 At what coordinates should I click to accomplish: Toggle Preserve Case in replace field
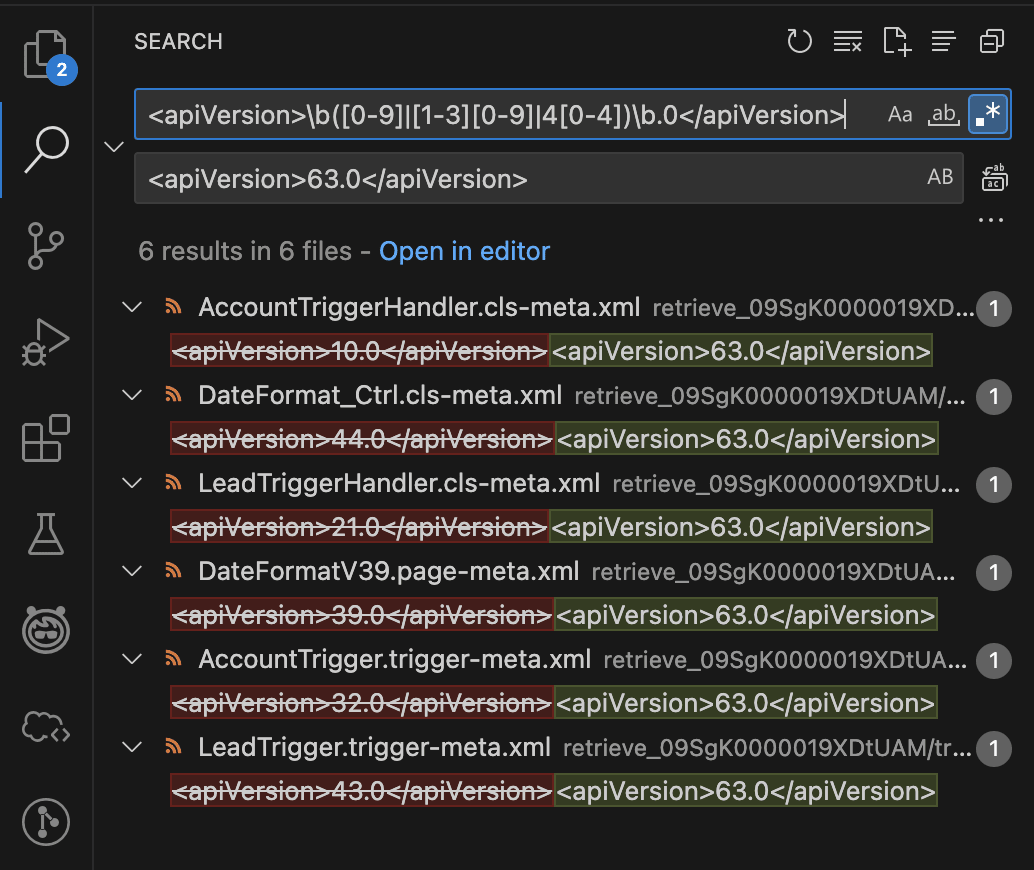pyautogui.click(x=940, y=178)
